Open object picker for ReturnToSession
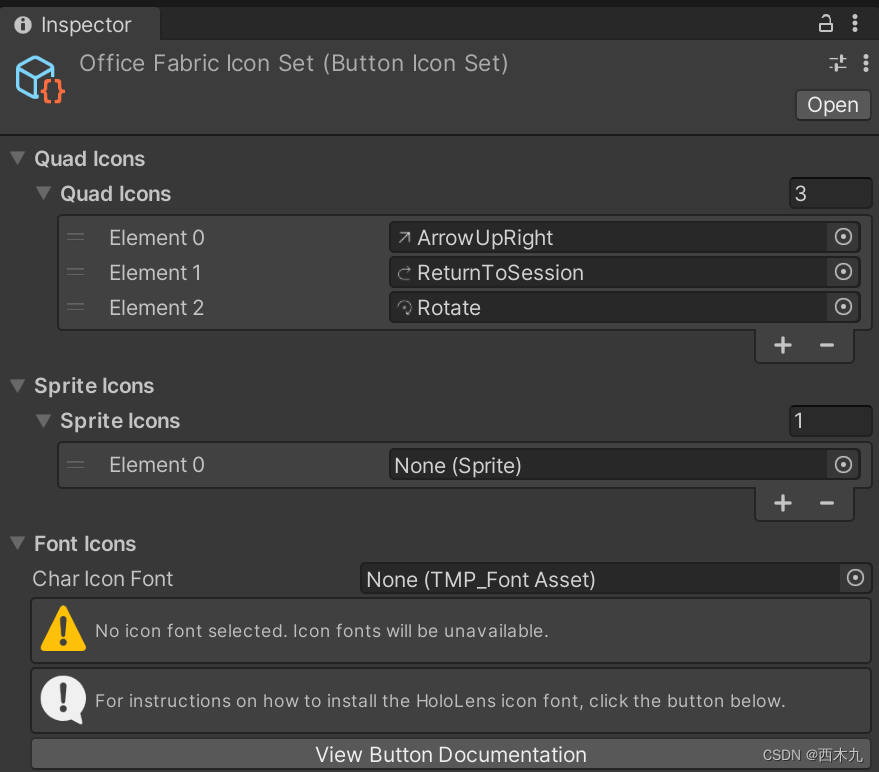Viewport: 879px width, 772px height. pos(843,272)
